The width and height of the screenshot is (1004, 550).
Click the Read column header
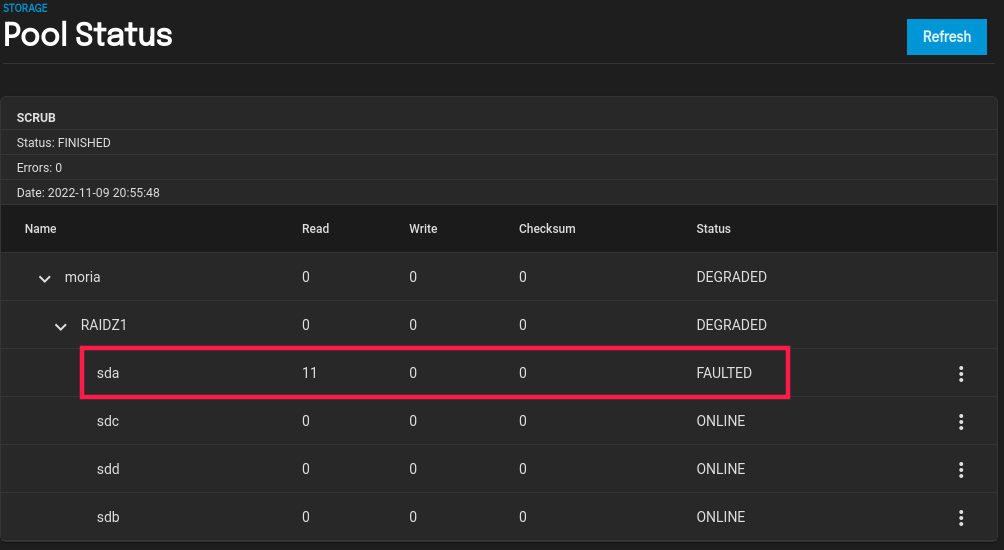click(315, 229)
